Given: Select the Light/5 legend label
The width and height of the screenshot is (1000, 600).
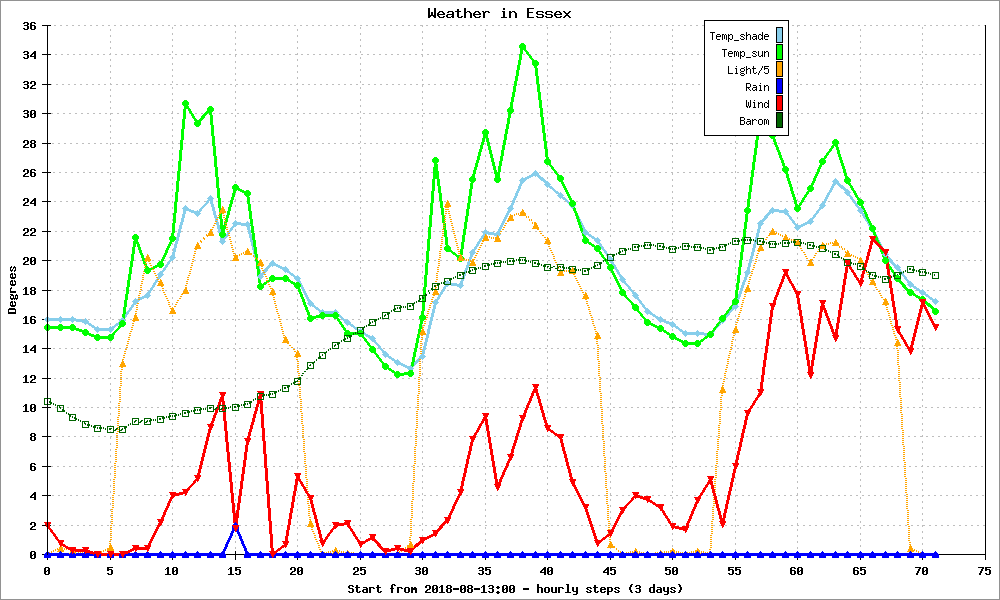Looking at the screenshot, I should coord(748,70).
